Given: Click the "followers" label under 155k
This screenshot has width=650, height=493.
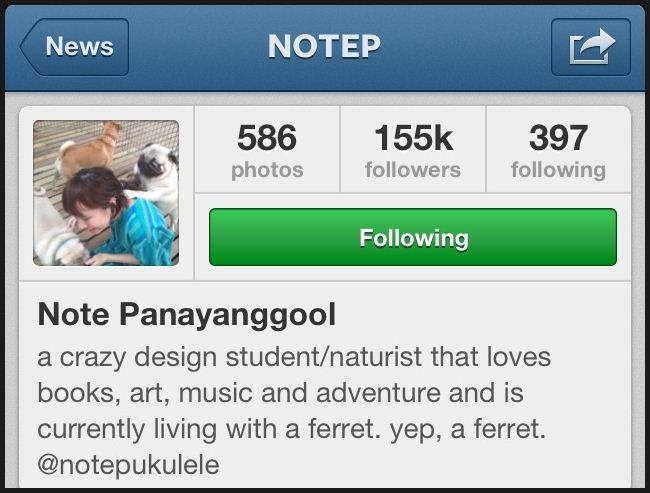Looking at the screenshot, I should coord(413,170).
